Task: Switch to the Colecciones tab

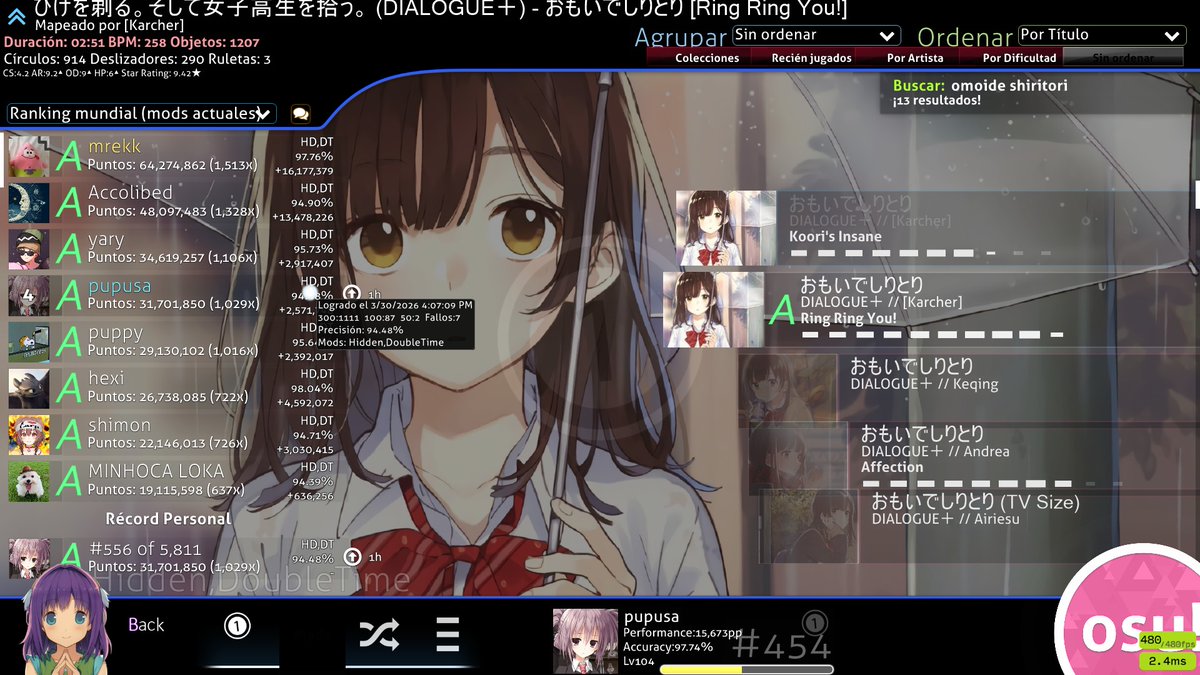Action: click(707, 58)
